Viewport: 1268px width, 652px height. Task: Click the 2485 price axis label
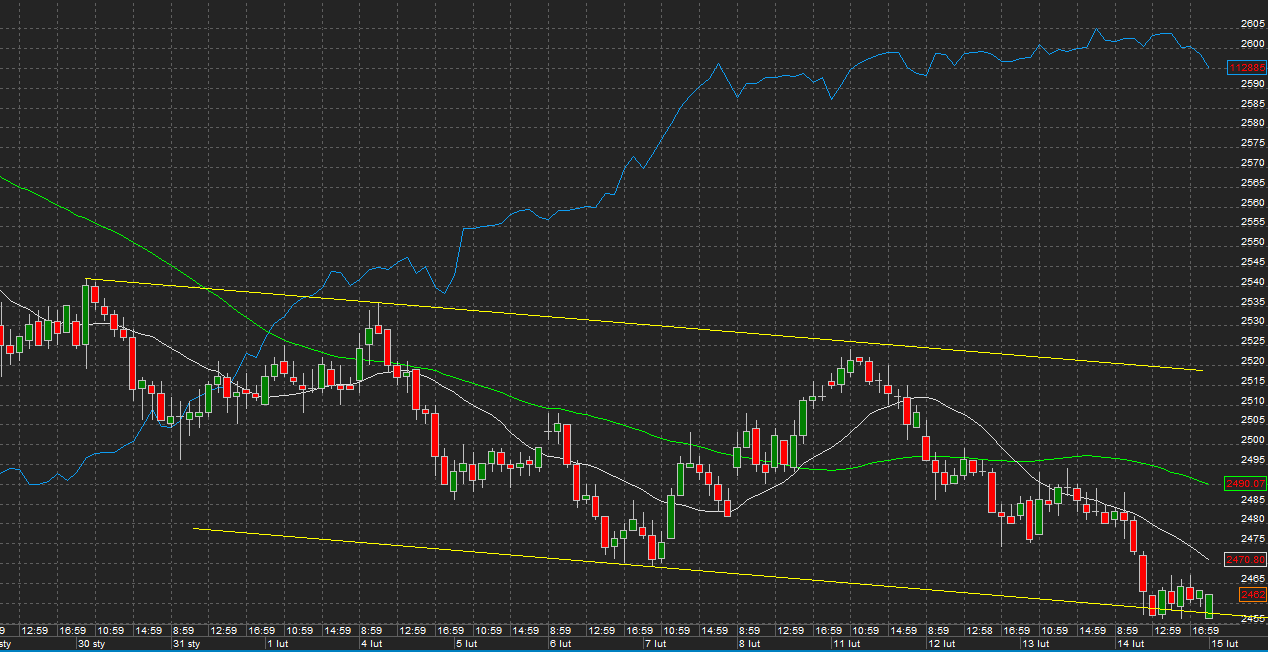(x=1252, y=500)
